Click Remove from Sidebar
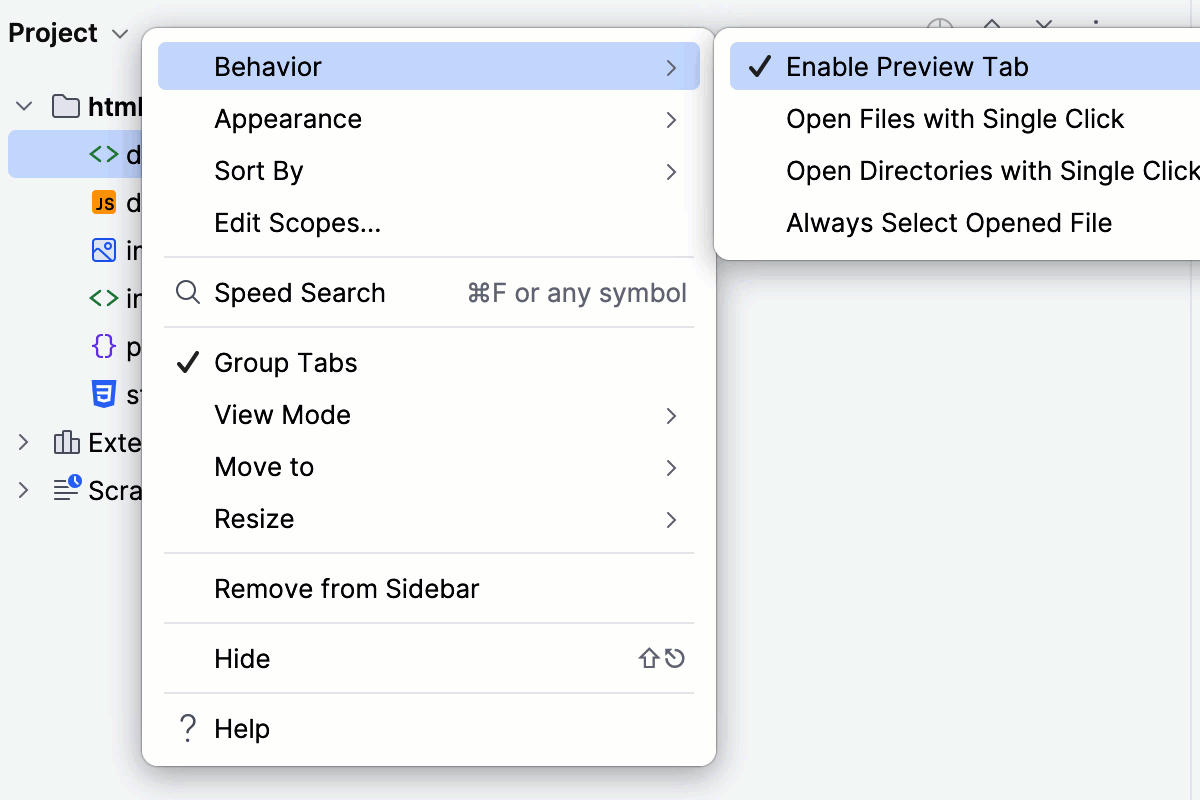Screen dimensions: 1200x800 tap(349, 589)
